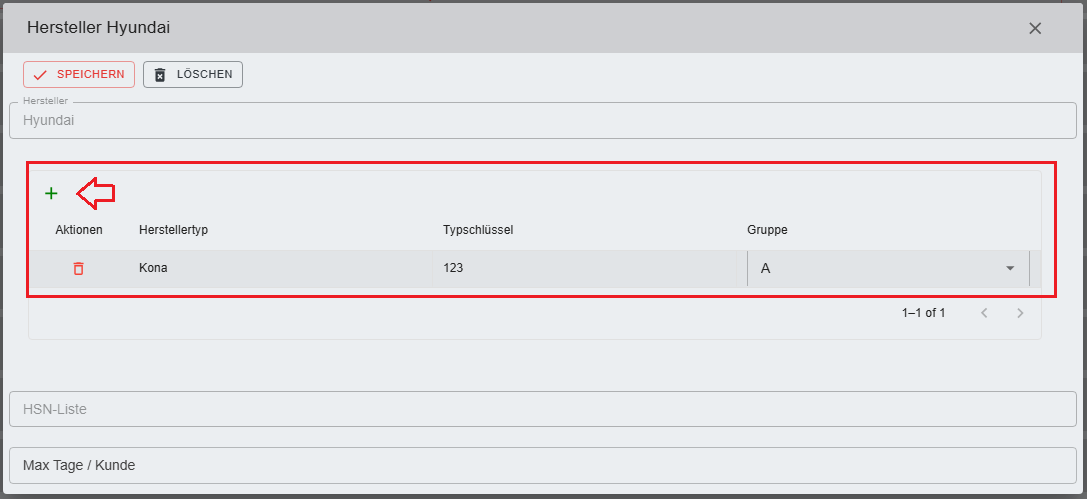
Task: Click the pagination text 1–1 of 1
Action: [x=923, y=313]
